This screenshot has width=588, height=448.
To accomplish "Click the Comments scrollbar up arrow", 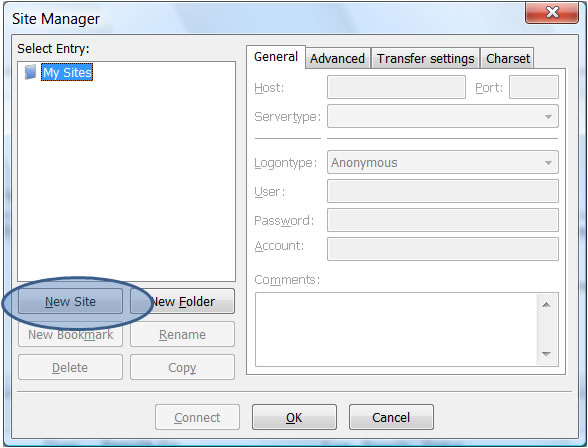I will [x=546, y=304].
